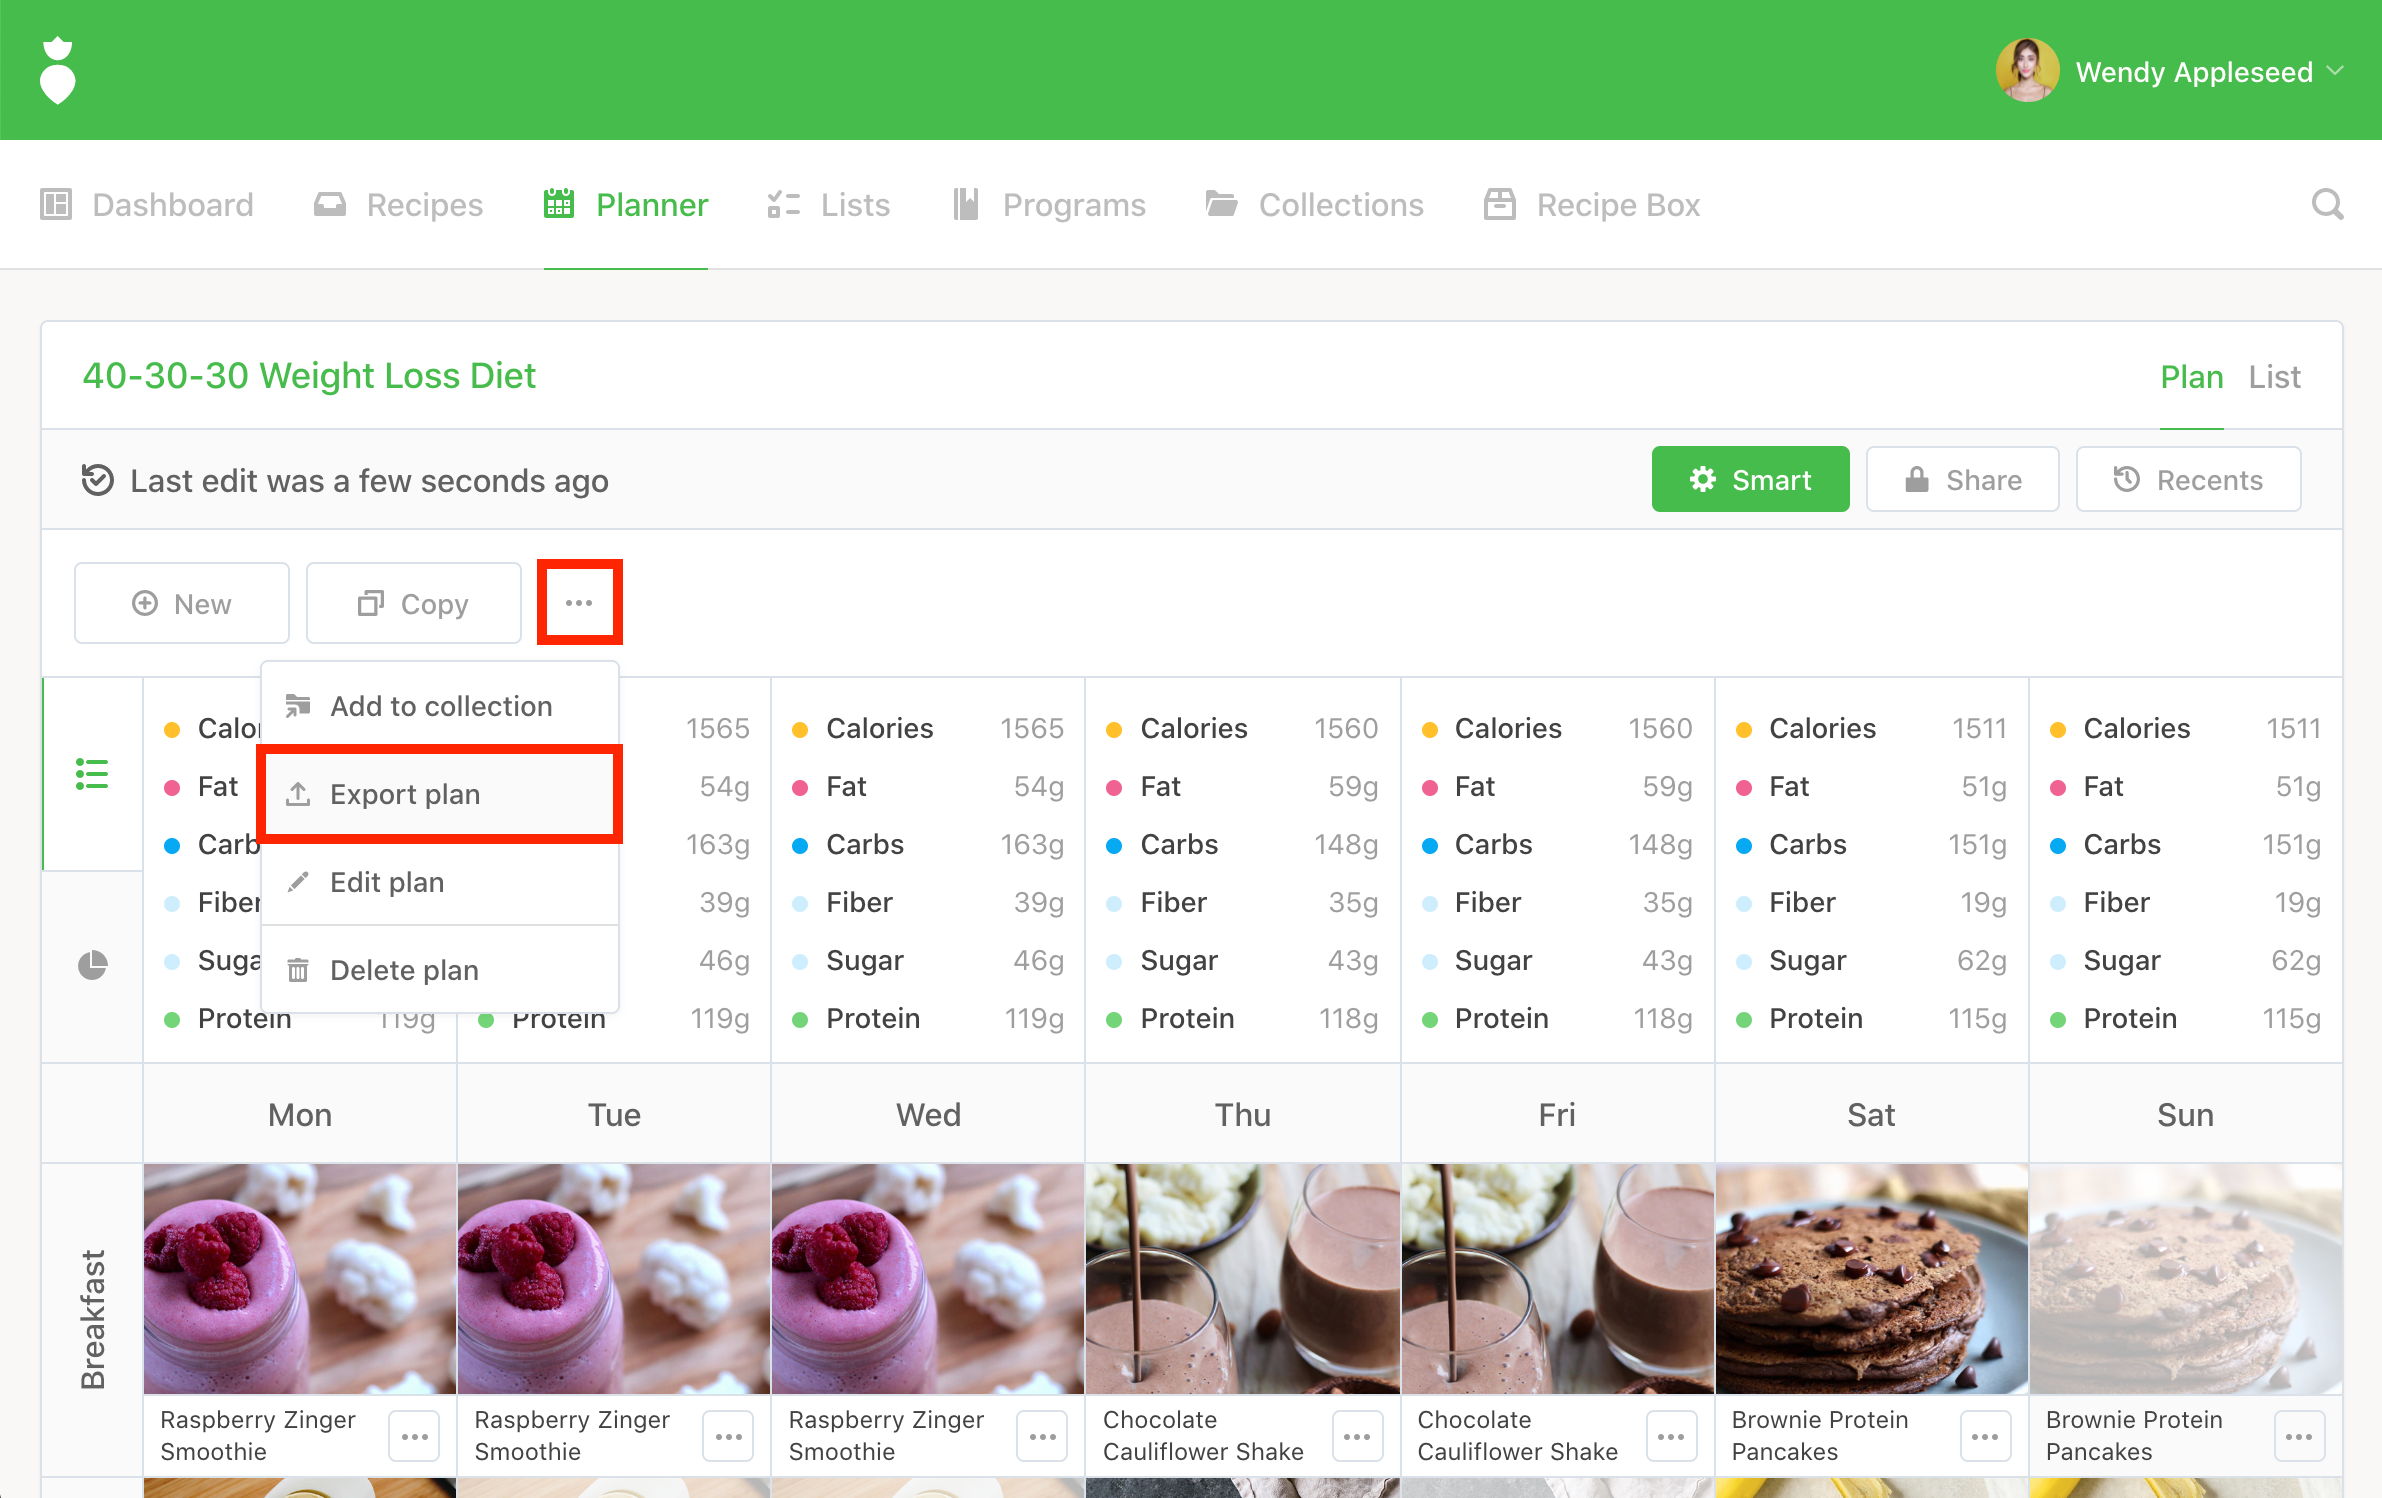Toggle the Smart planner button
This screenshot has width=2382, height=1498.
click(x=1750, y=480)
